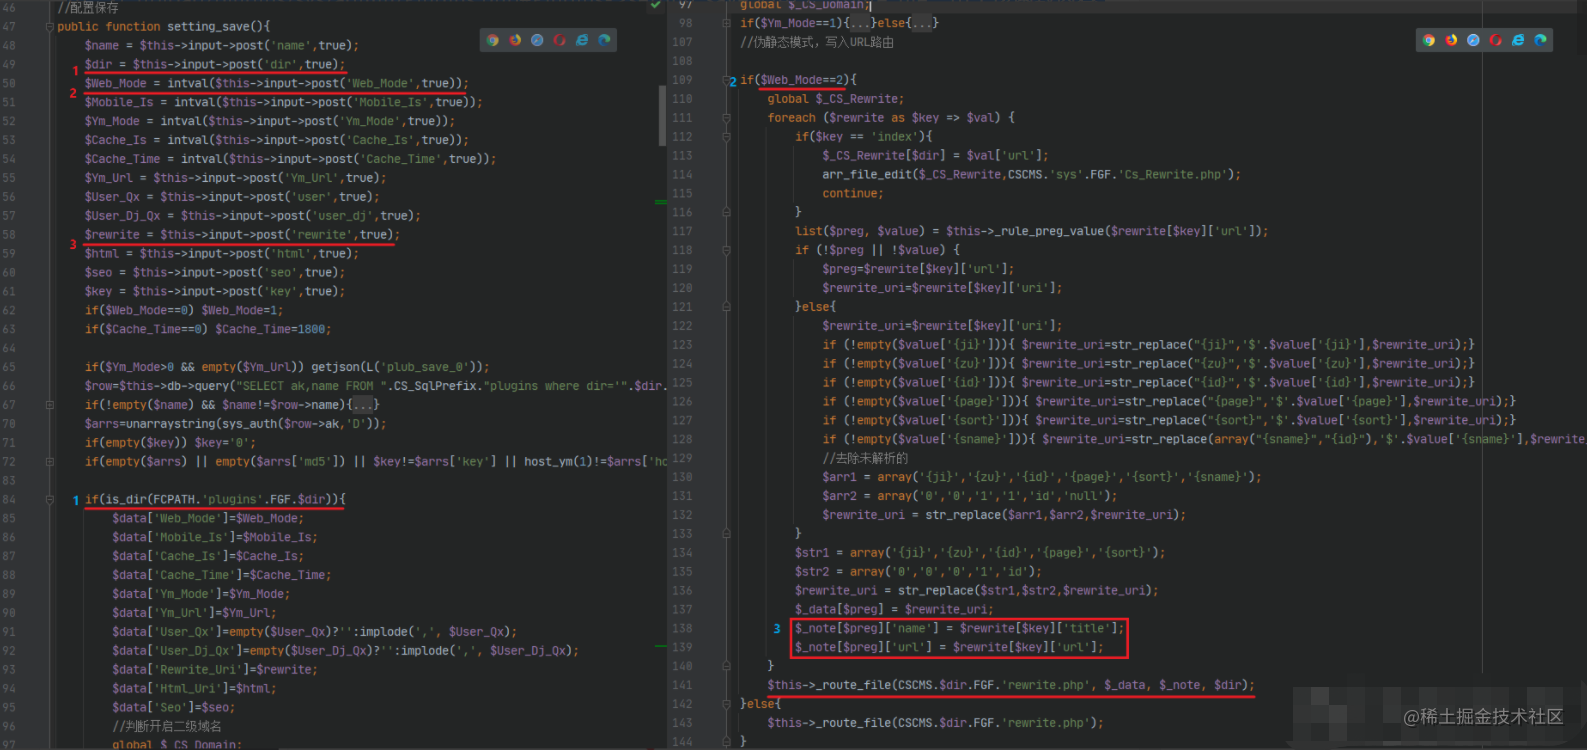Open in Edge from left editor's browser bar

coord(604,40)
